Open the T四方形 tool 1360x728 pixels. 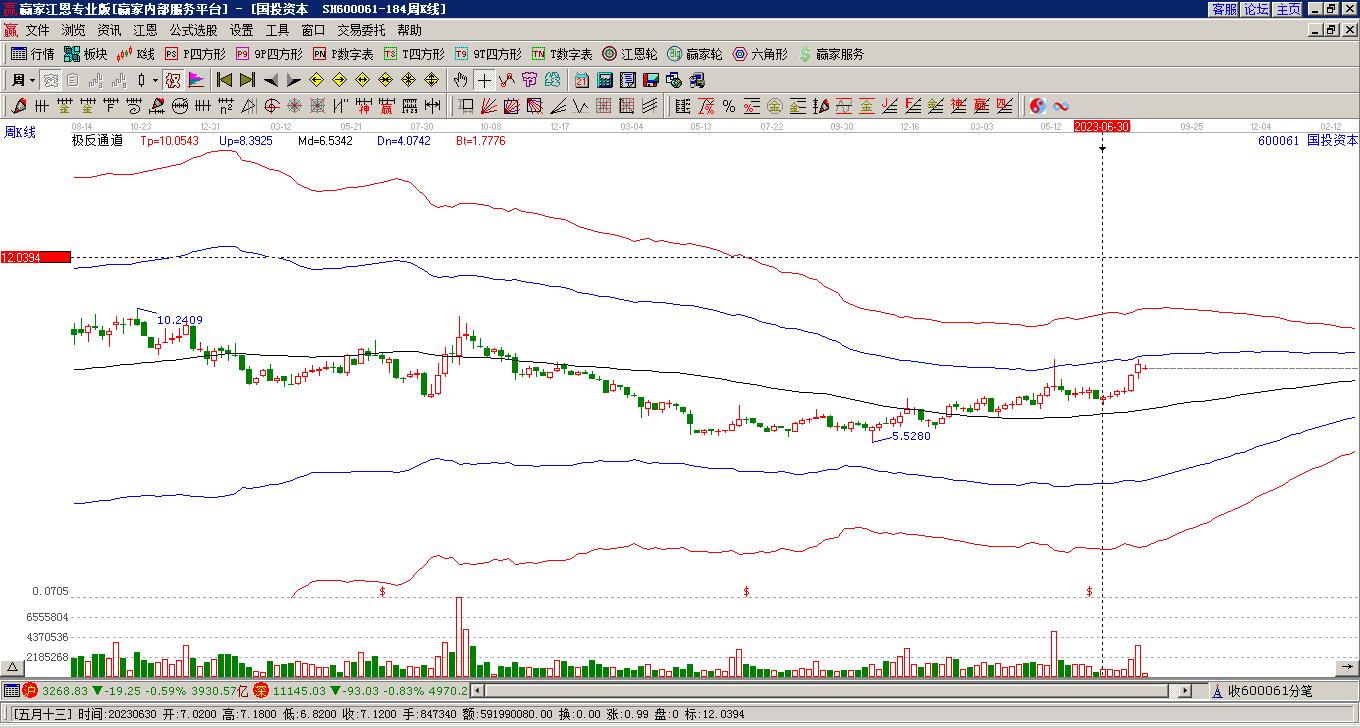pyautogui.click(x=414, y=54)
